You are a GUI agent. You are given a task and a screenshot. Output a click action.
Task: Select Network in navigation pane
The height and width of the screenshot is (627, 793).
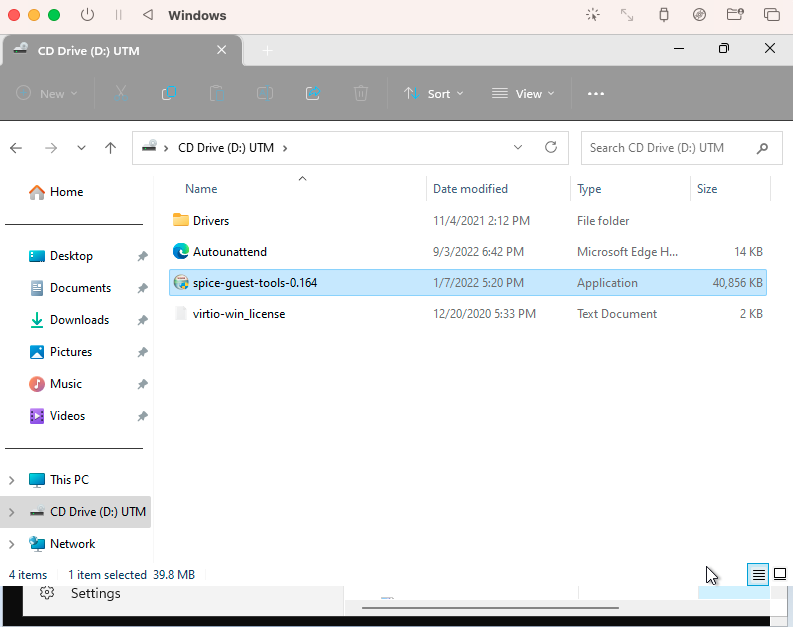click(62, 544)
